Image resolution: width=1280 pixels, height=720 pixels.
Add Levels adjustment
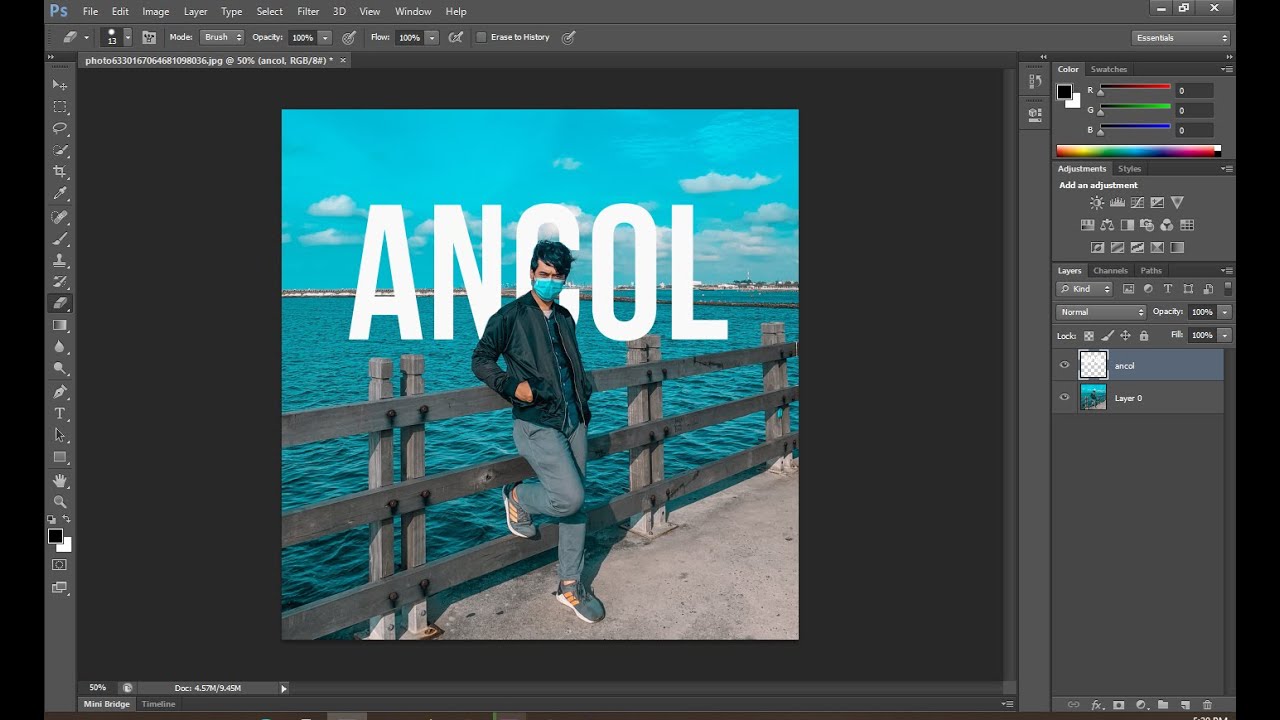1117,203
